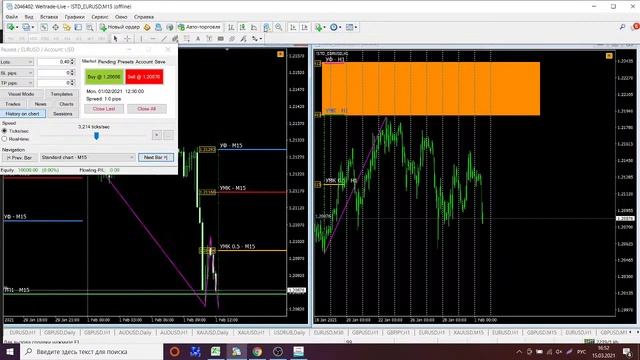
Task: Click the Close Last button
Action: click(104, 109)
